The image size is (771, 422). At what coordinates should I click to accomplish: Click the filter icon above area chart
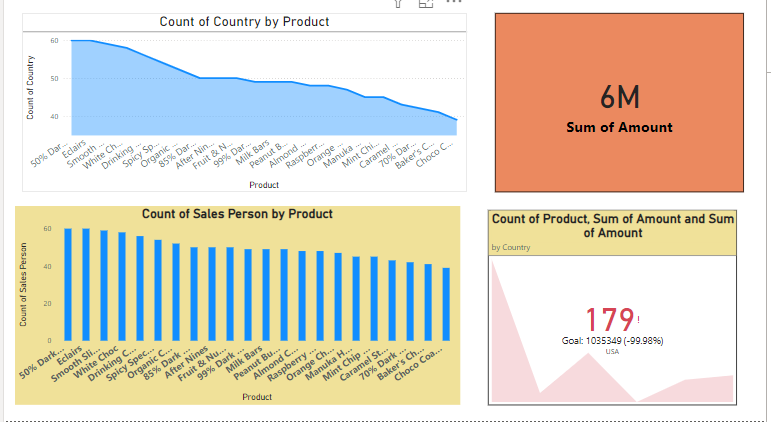pos(399,3)
